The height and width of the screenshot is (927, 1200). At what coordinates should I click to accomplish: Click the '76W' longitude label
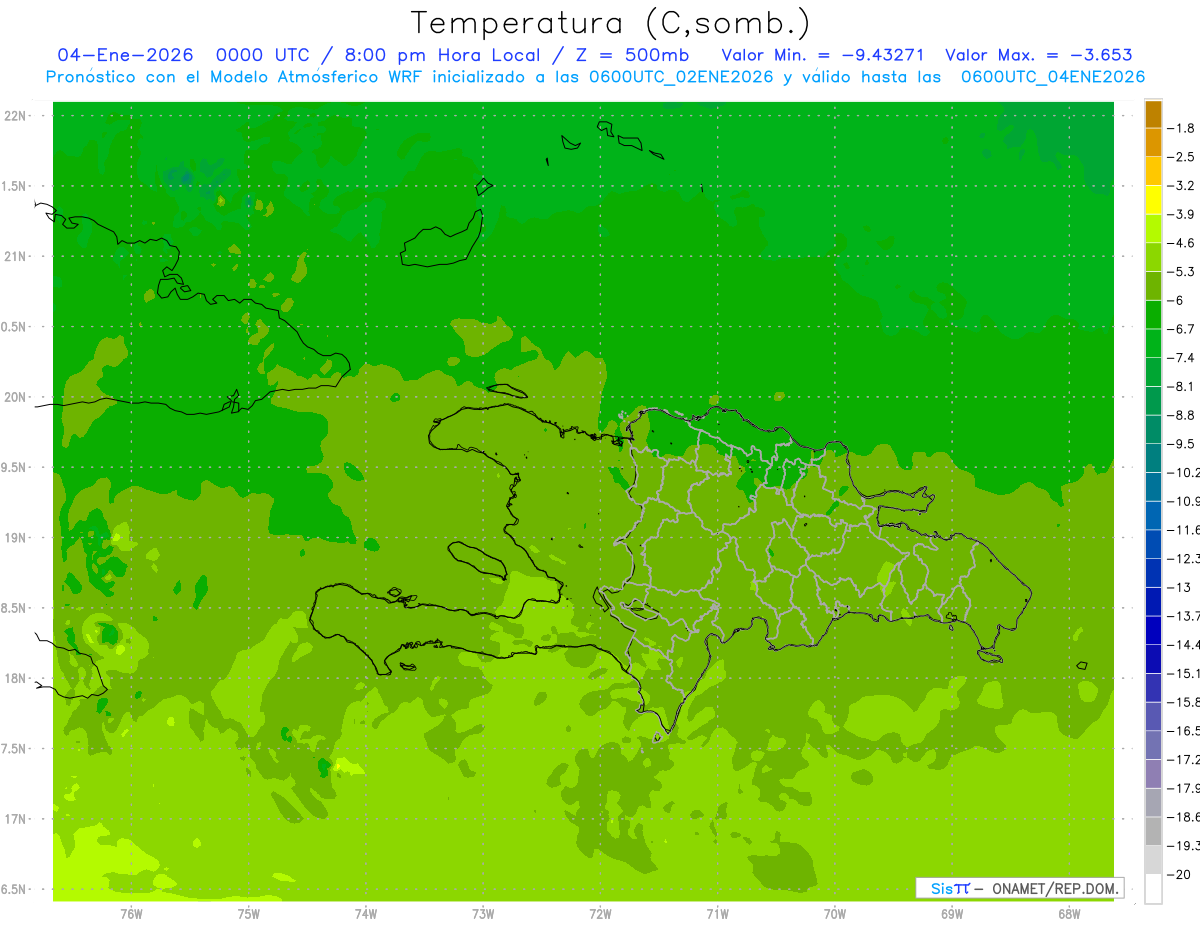click(131, 914)
